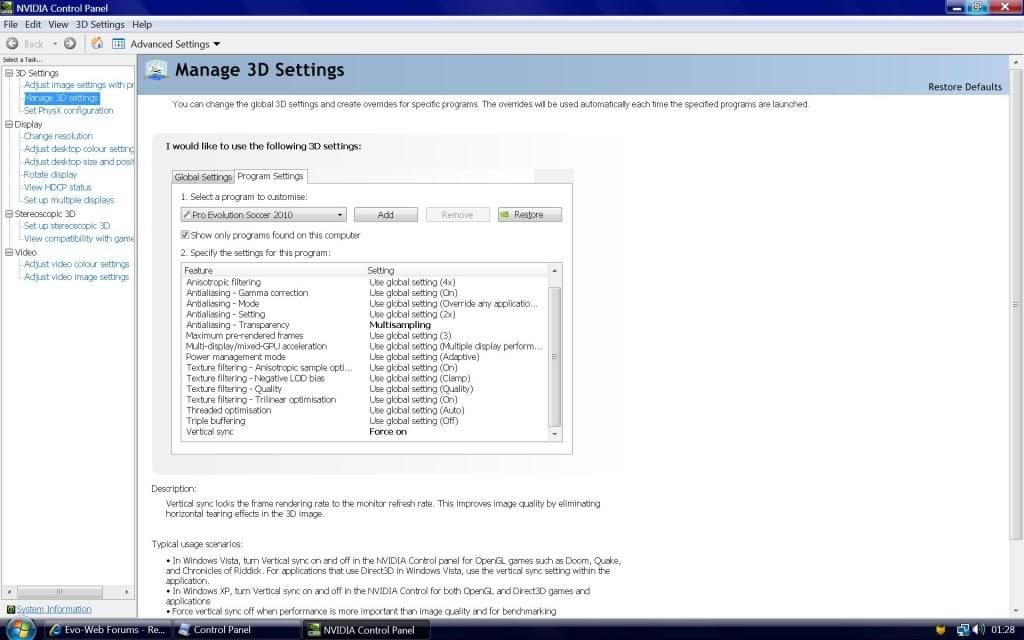Click the settings list scroll down arrow
1024x640 pixels.
coord(554,434)
